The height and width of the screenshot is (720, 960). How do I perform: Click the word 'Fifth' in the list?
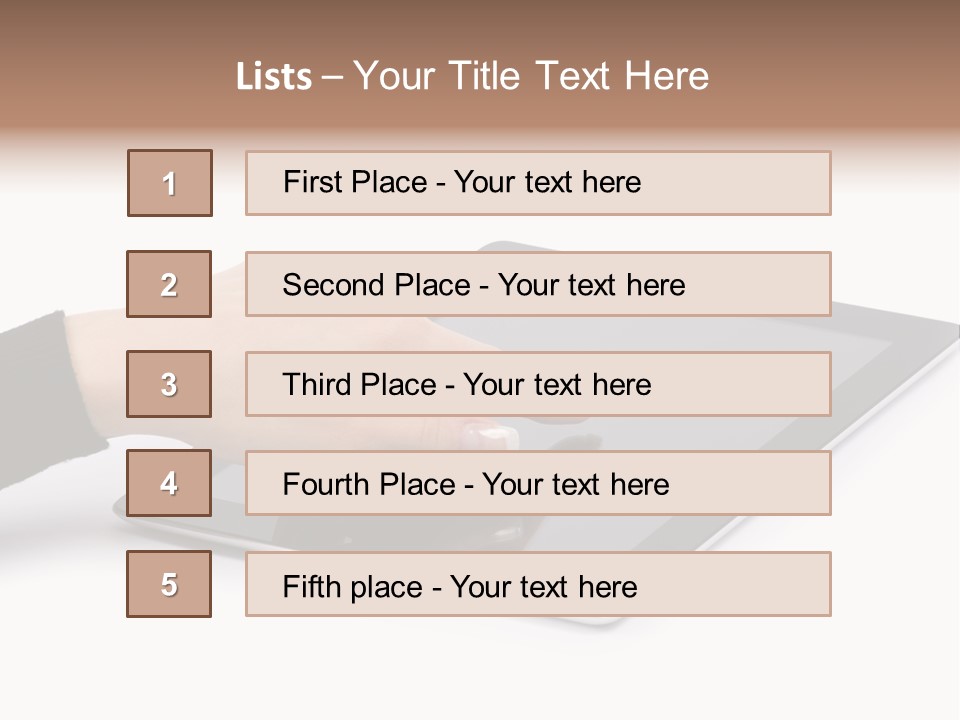(x=311, y=586)
